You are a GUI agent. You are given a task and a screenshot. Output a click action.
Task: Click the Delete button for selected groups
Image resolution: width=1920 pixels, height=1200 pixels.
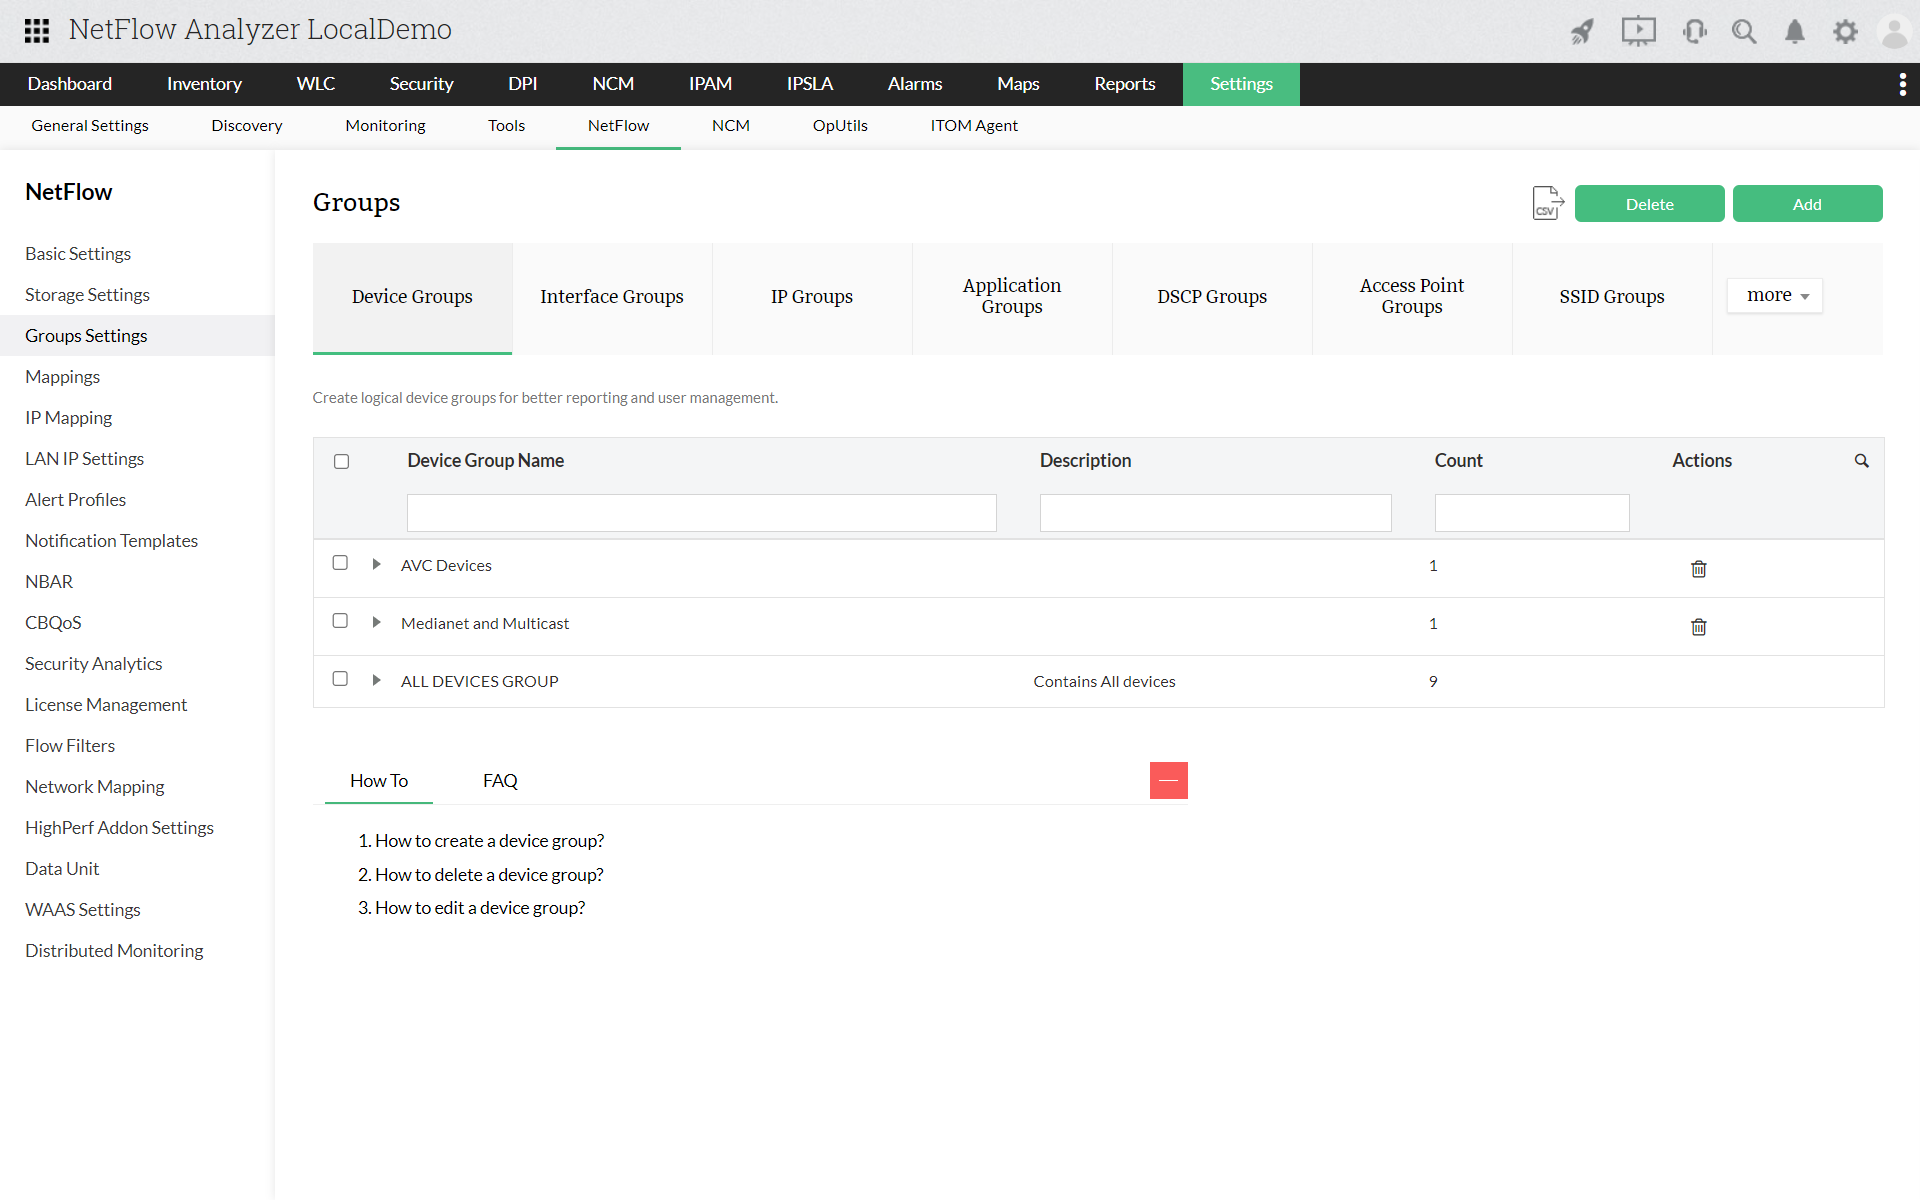(1649, 203)
